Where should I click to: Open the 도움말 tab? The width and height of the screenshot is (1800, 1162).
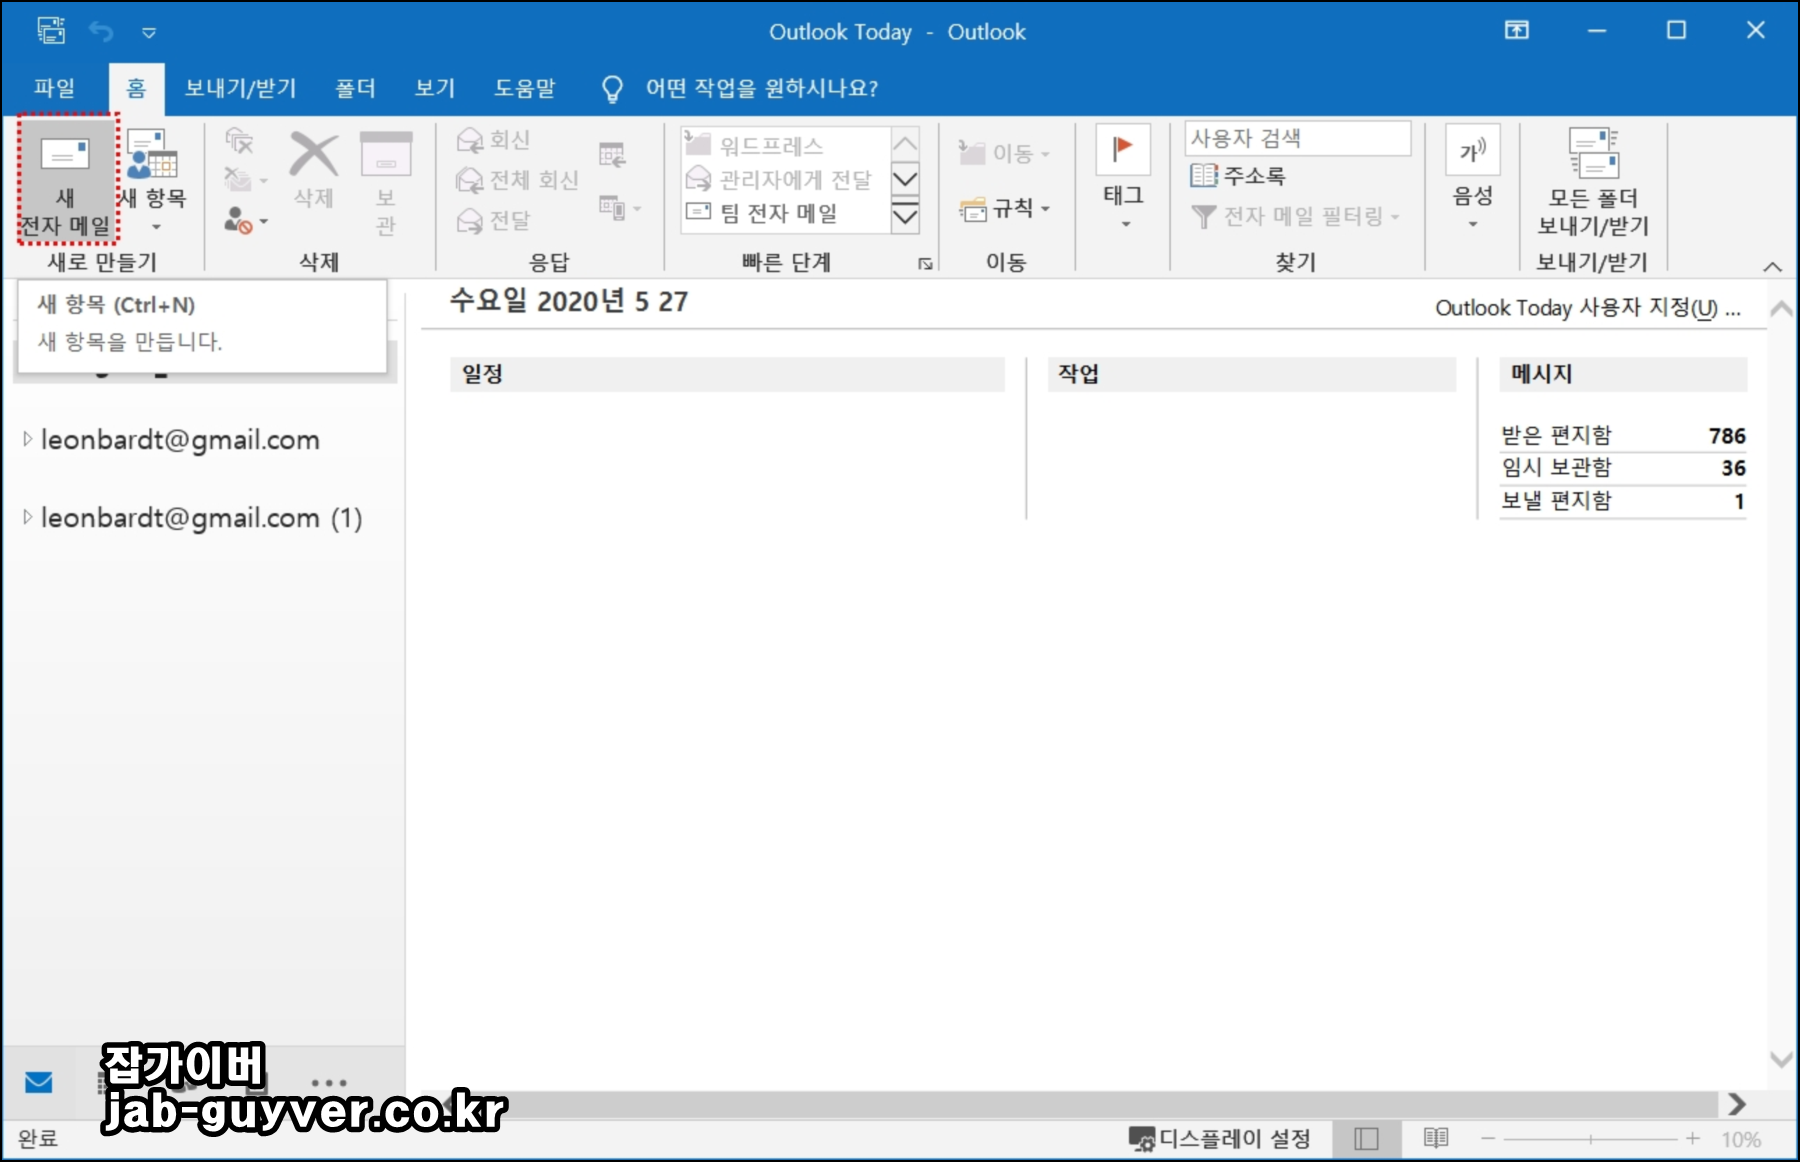525,88
